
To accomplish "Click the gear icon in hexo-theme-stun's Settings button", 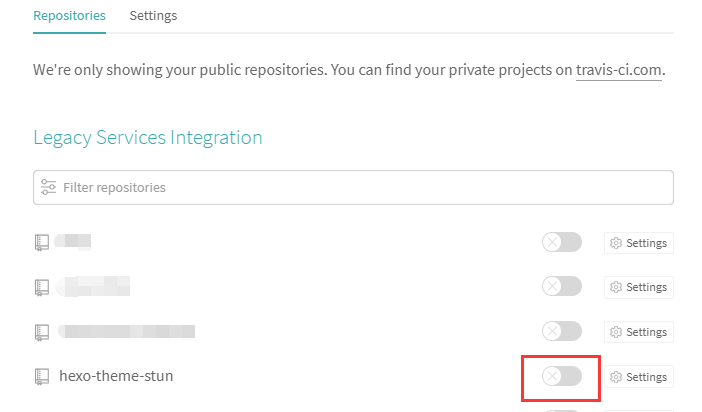I will [x=616, y=377].
